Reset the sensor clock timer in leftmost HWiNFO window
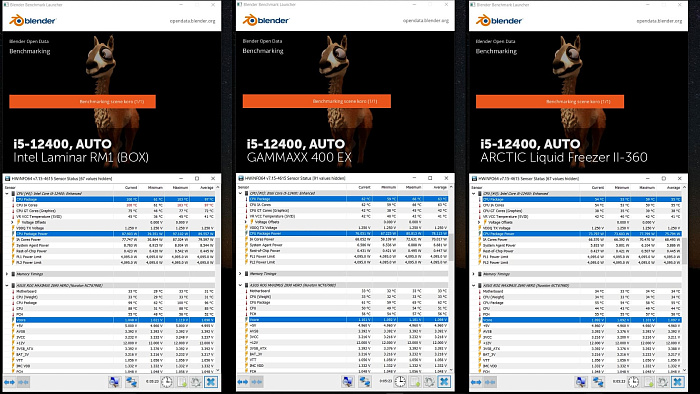Image resolution: width=700 pixels, height=394 pixels. click(166, 382)
